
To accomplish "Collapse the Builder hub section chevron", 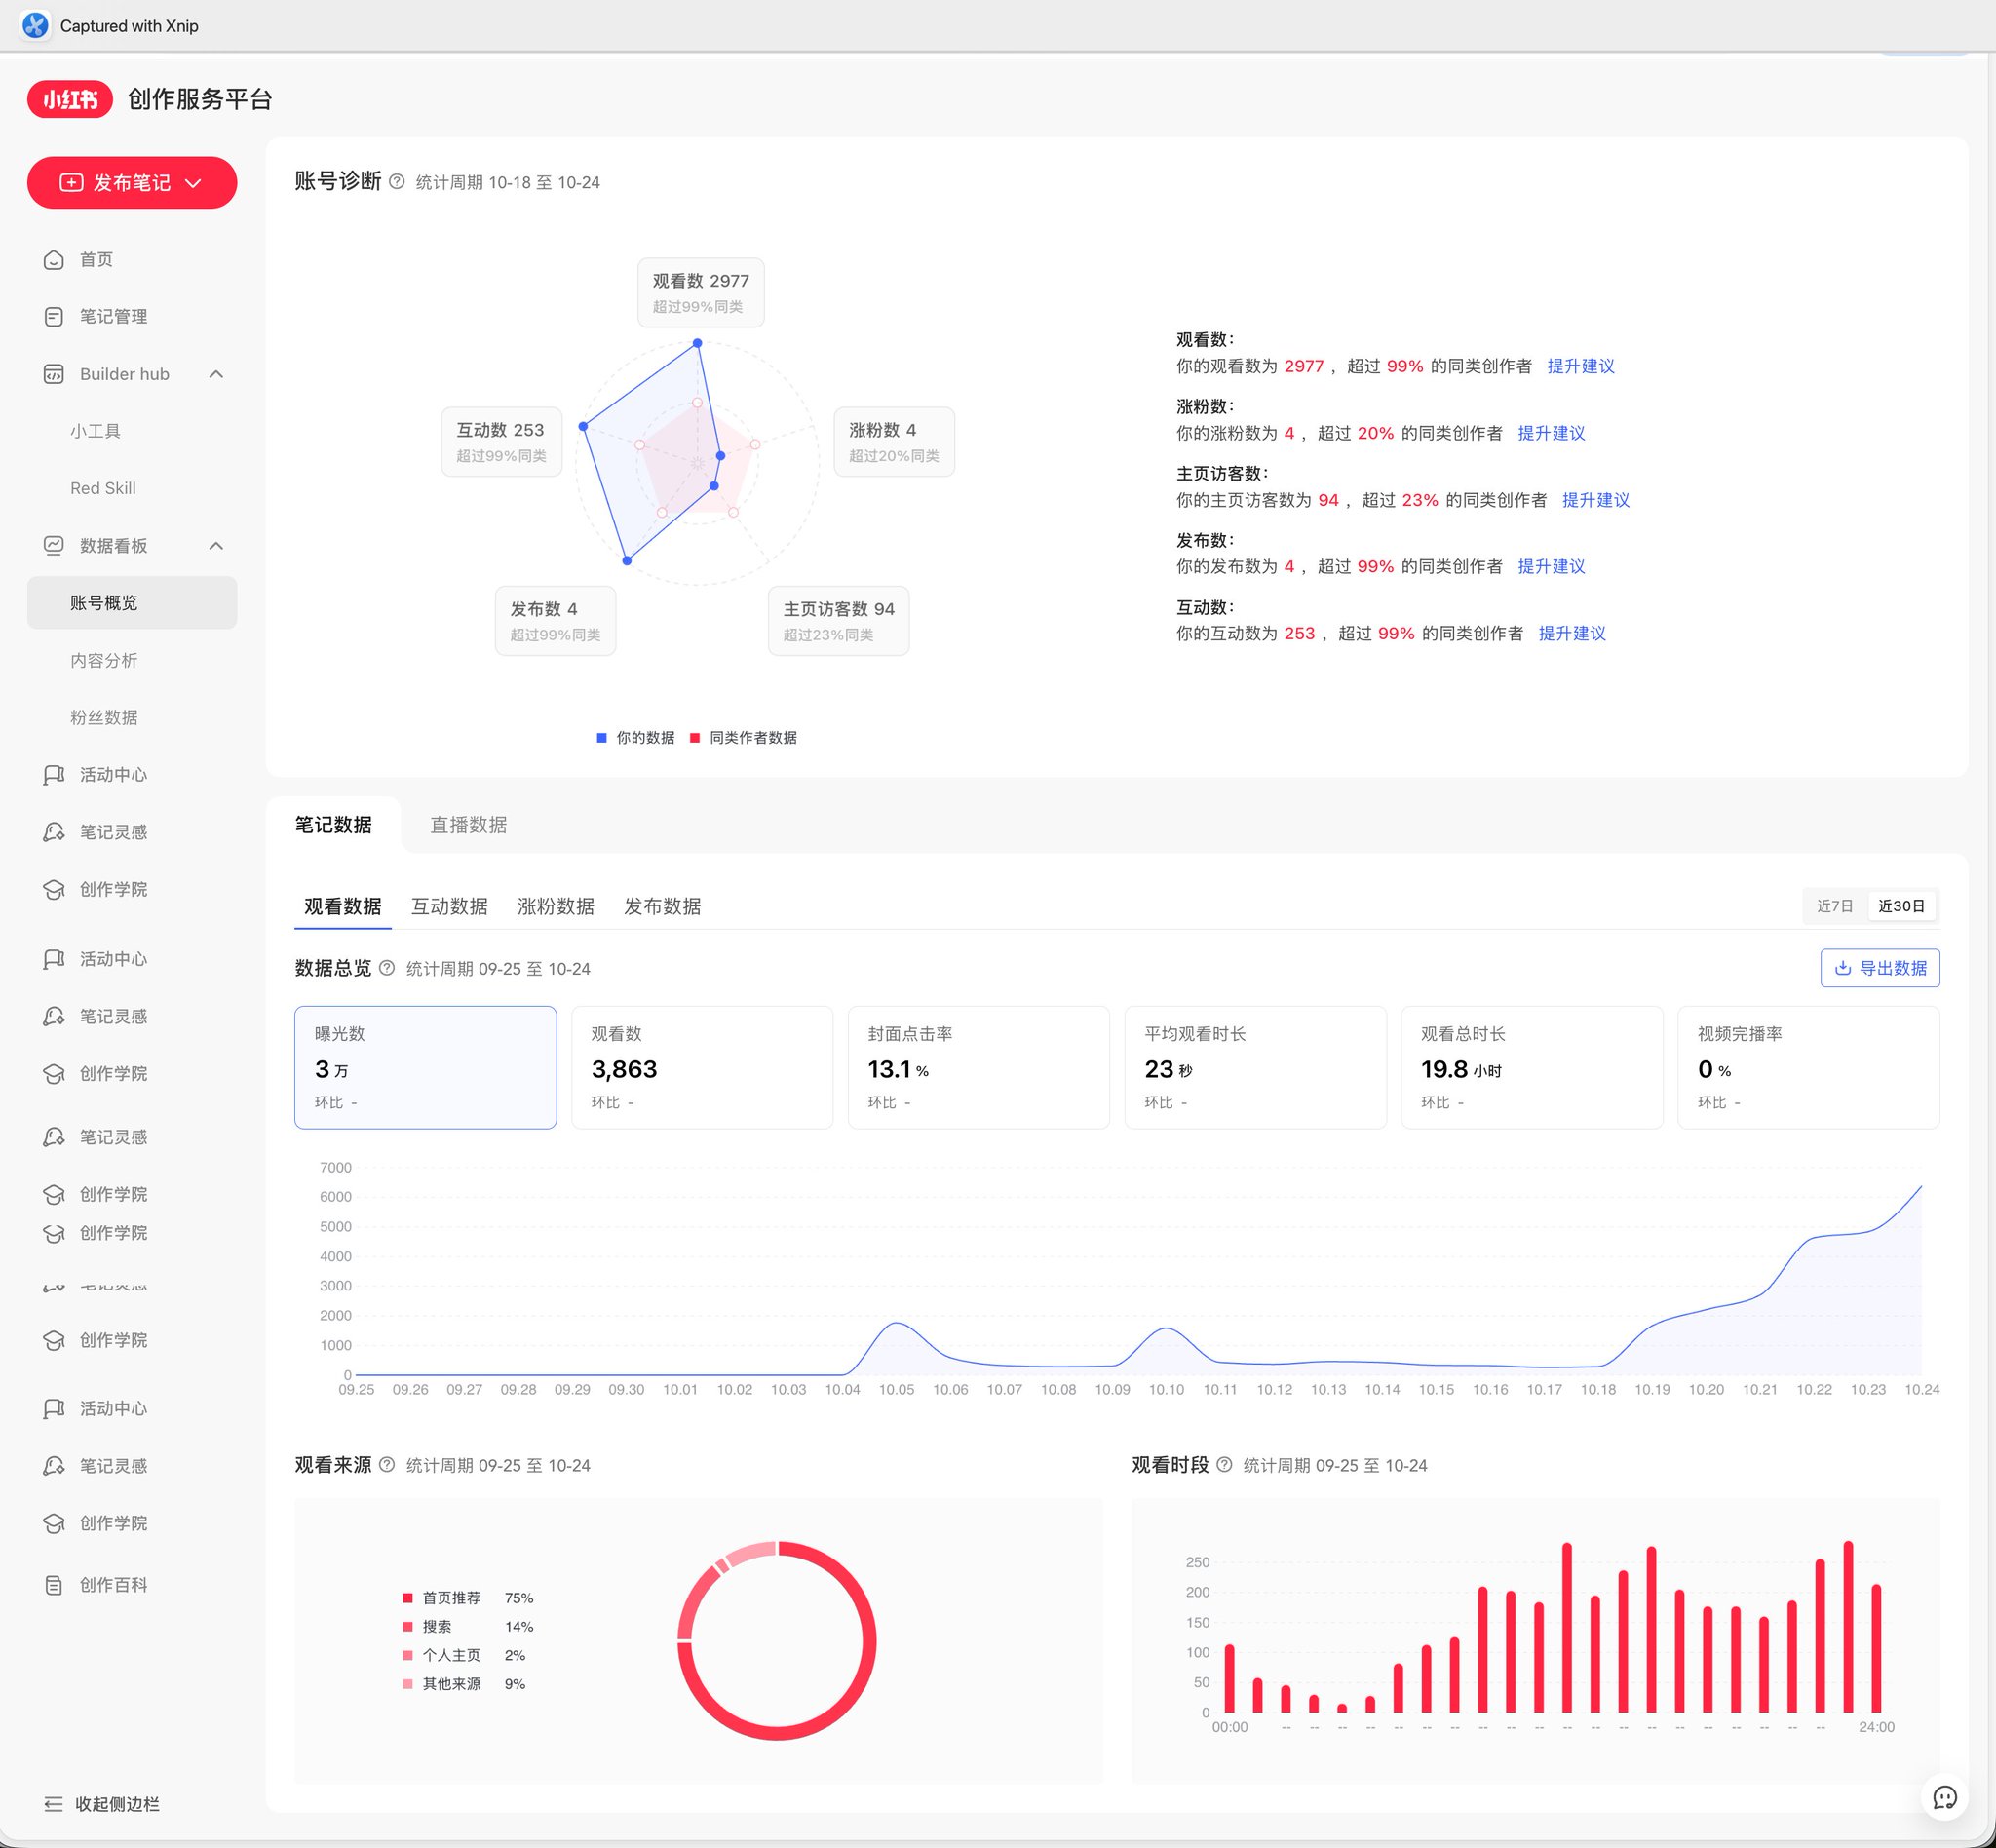I will tap(216, 374).
